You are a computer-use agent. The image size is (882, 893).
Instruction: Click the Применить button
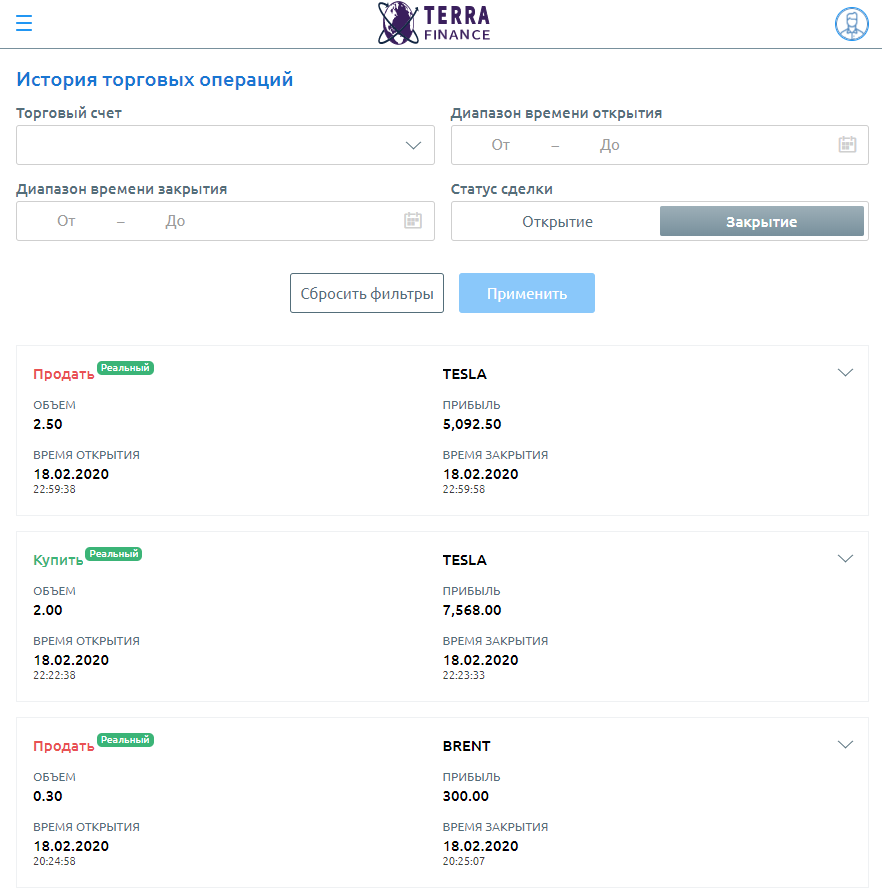point(527,293)
